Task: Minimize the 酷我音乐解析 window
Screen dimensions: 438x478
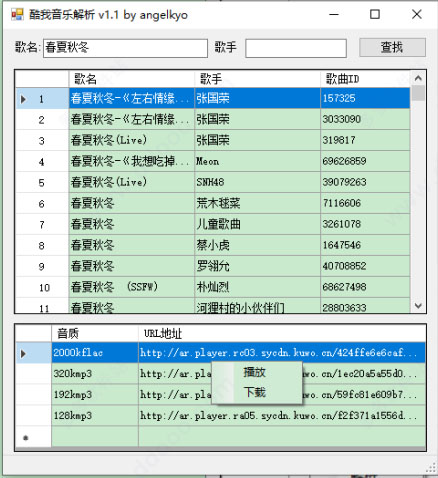Action: pyautogui.click(x=334, y=14)
